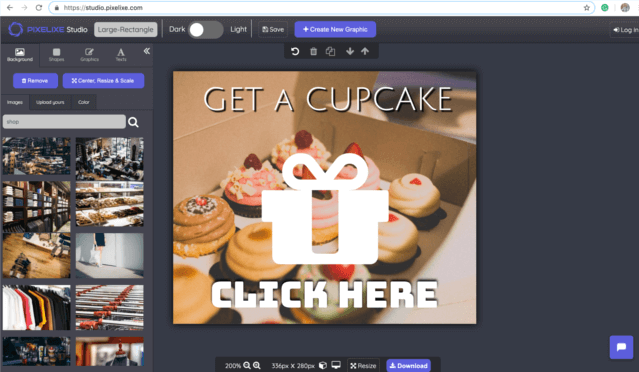Open the Shapes panel tab
This screenshot has width=639, height=372.
click(x=56, y=55)
